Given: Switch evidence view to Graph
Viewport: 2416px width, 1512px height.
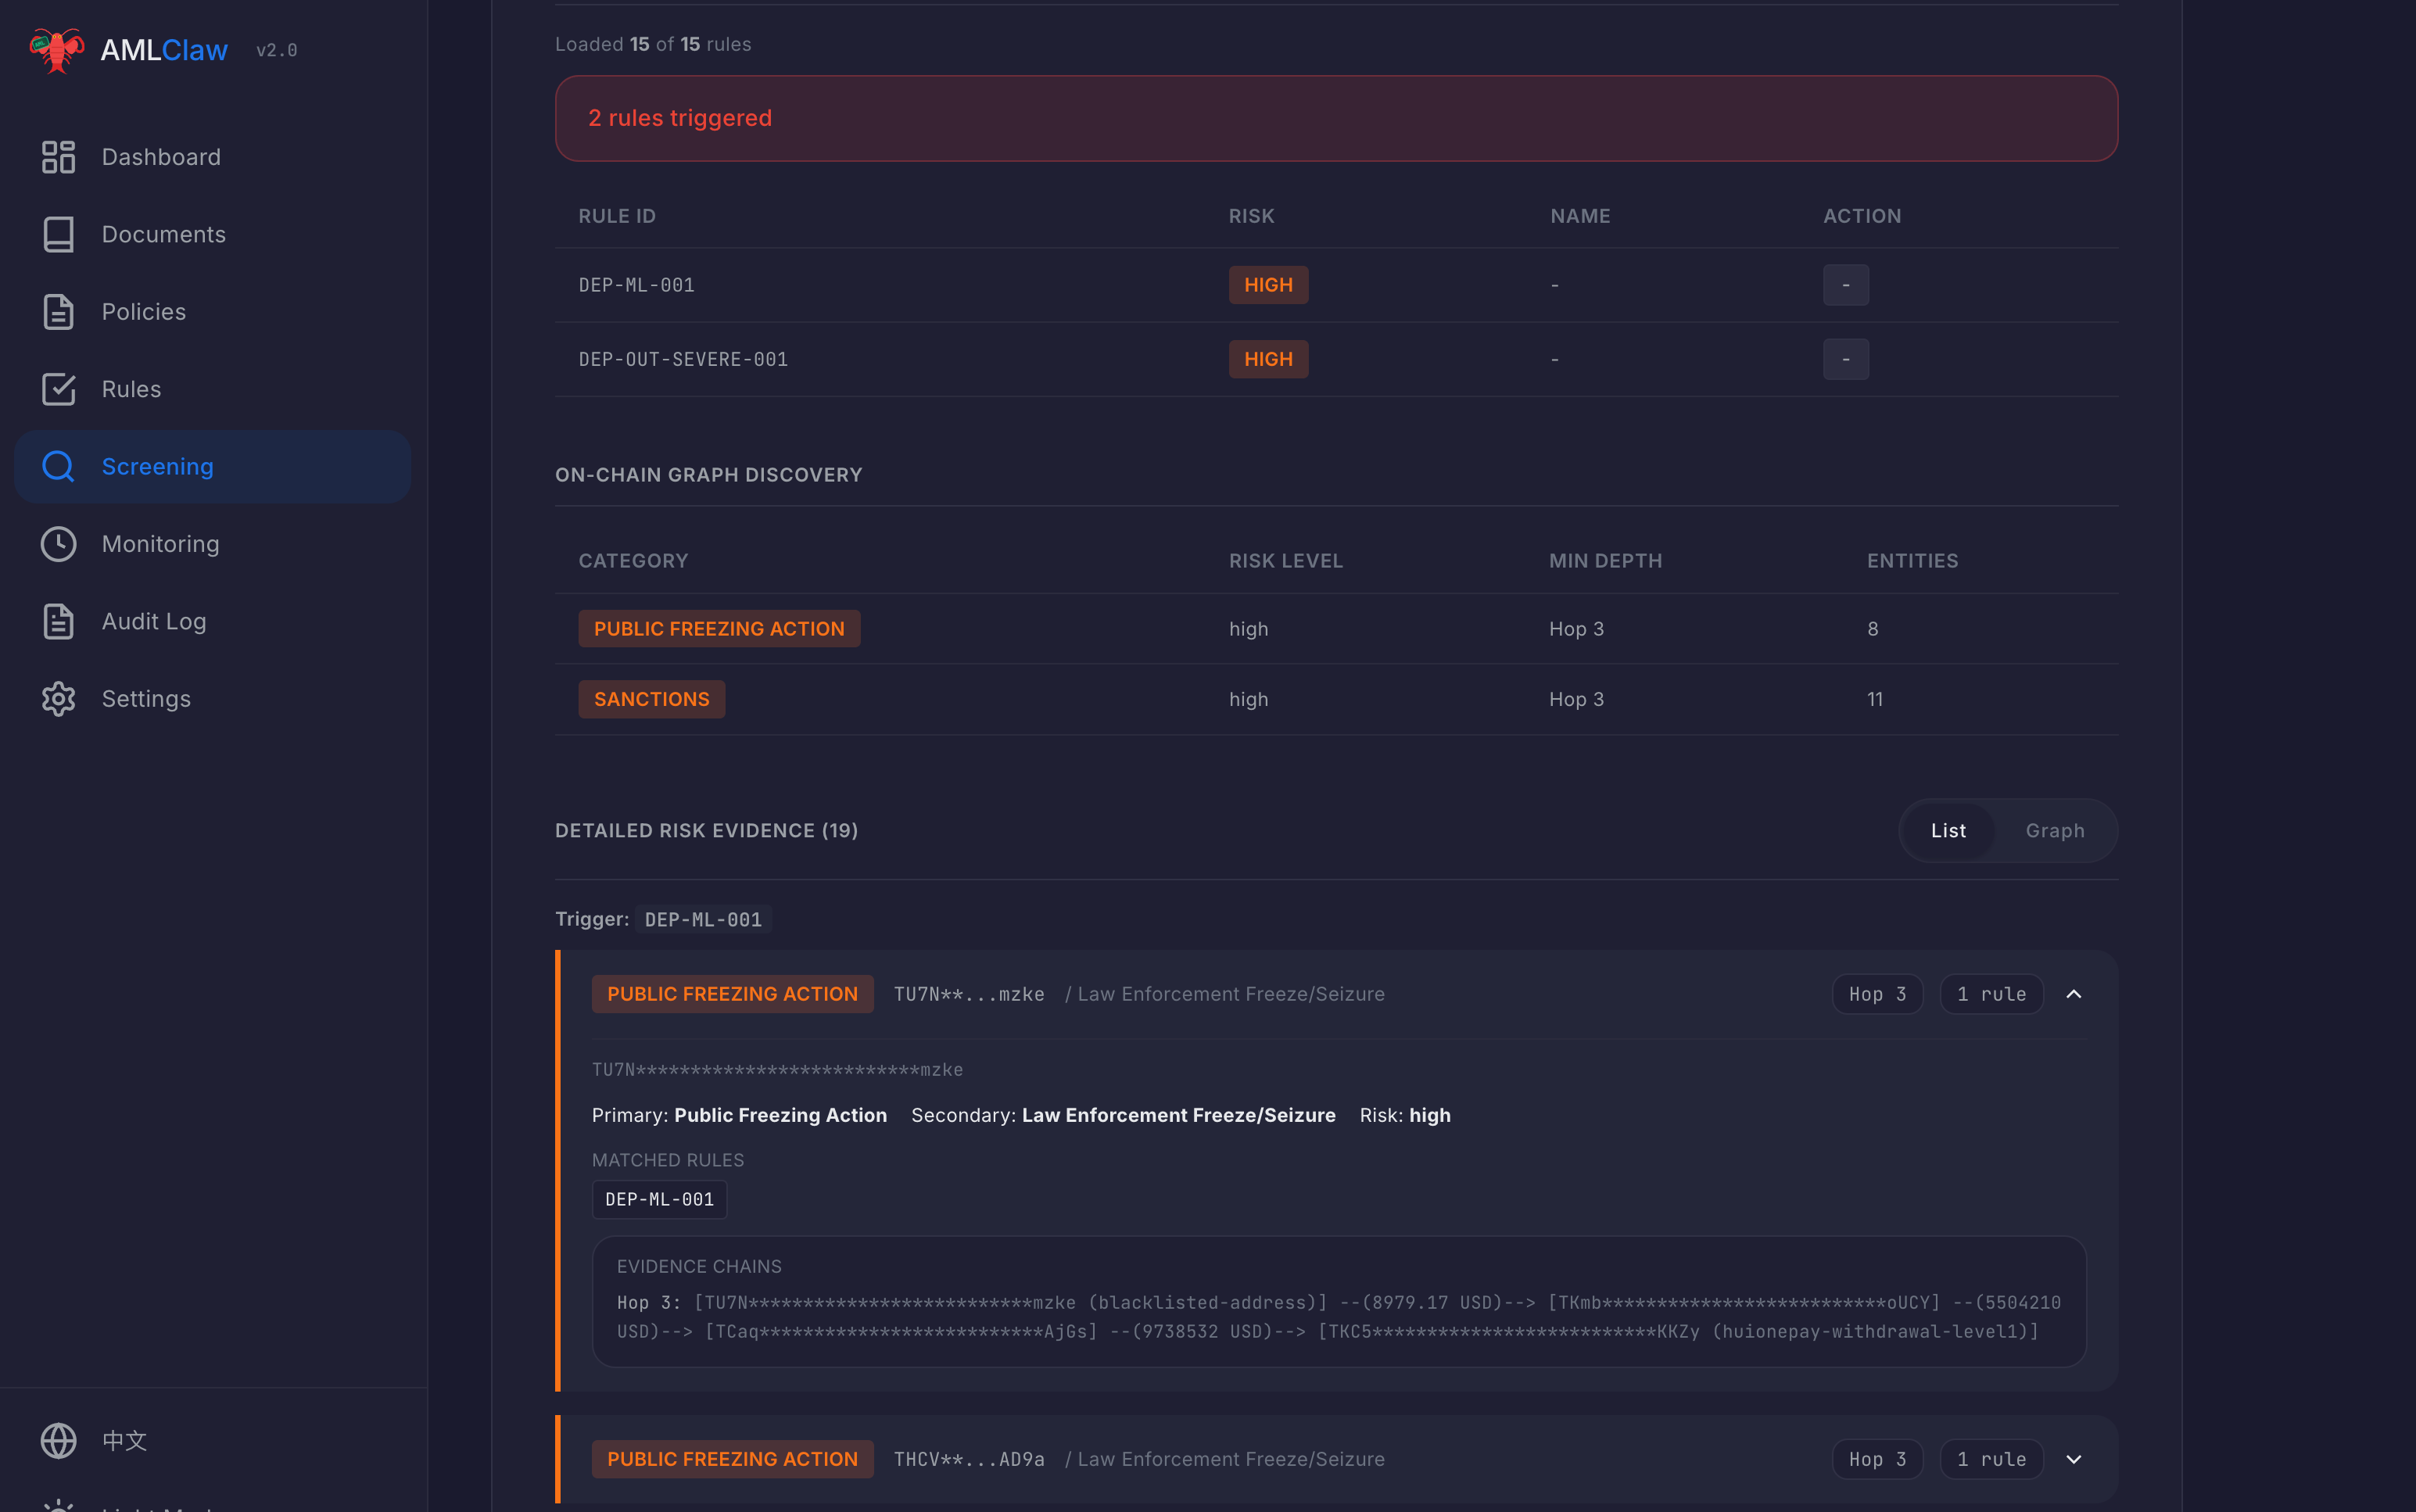Looking at the screenshot, I should pos(2054,831).
